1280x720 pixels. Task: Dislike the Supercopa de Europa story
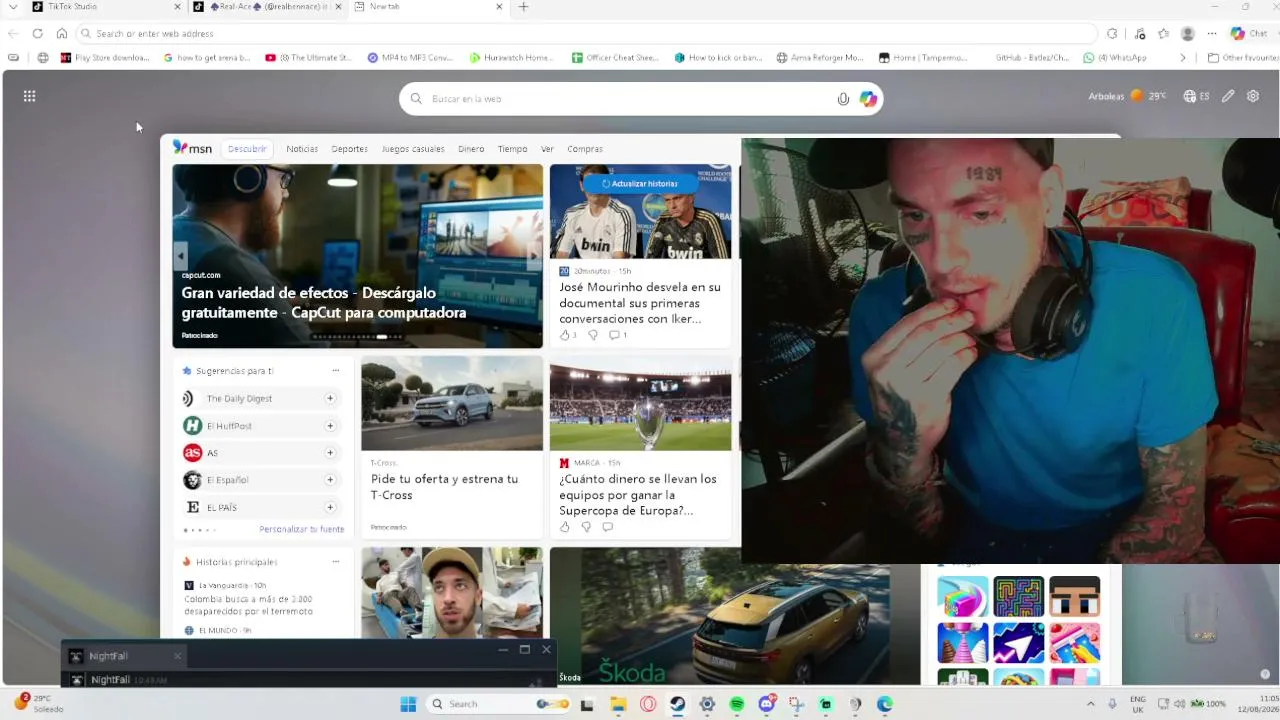tap(586, 527)
